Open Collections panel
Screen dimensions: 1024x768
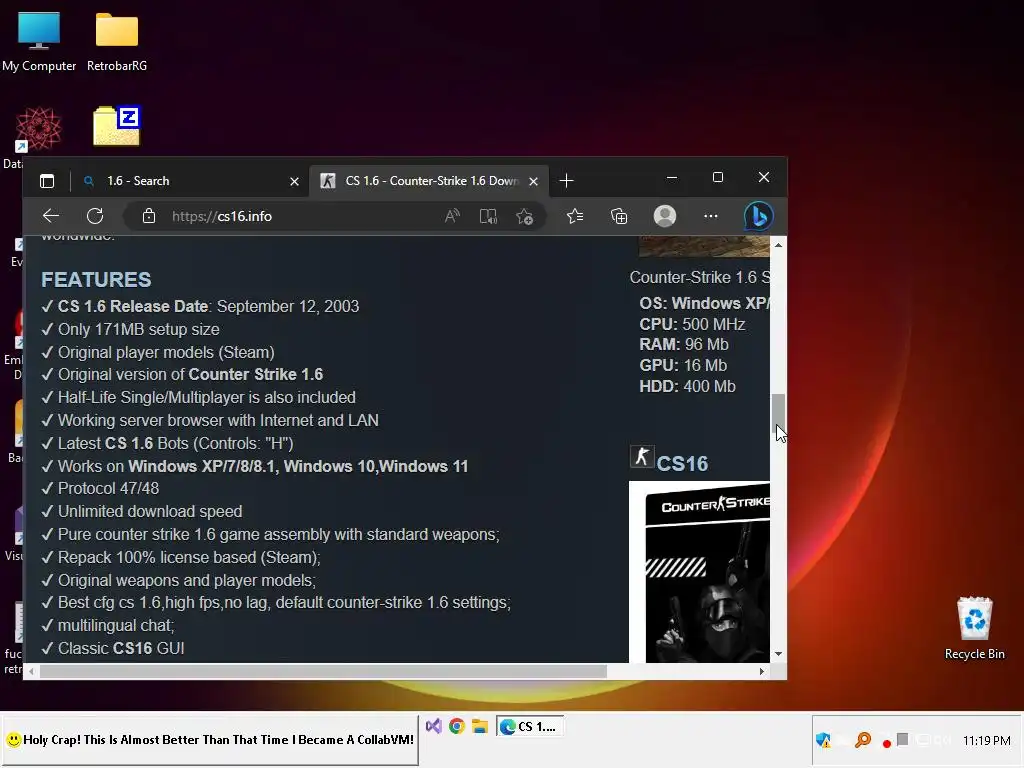click(619, 216)
